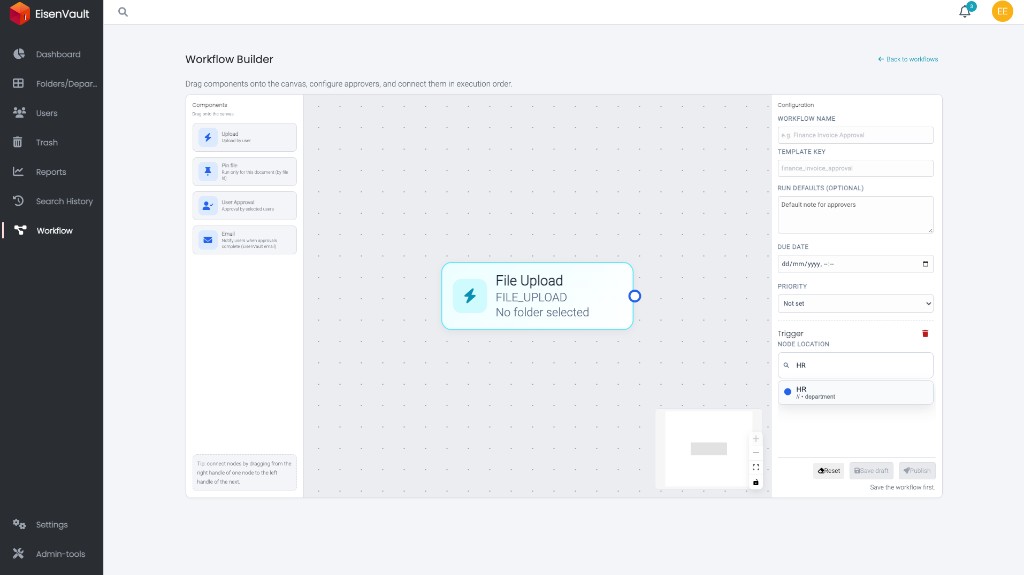Focus the Workflow Name input
The width and height of the screenshot is (1024, 575).
(x=855, y=135)
